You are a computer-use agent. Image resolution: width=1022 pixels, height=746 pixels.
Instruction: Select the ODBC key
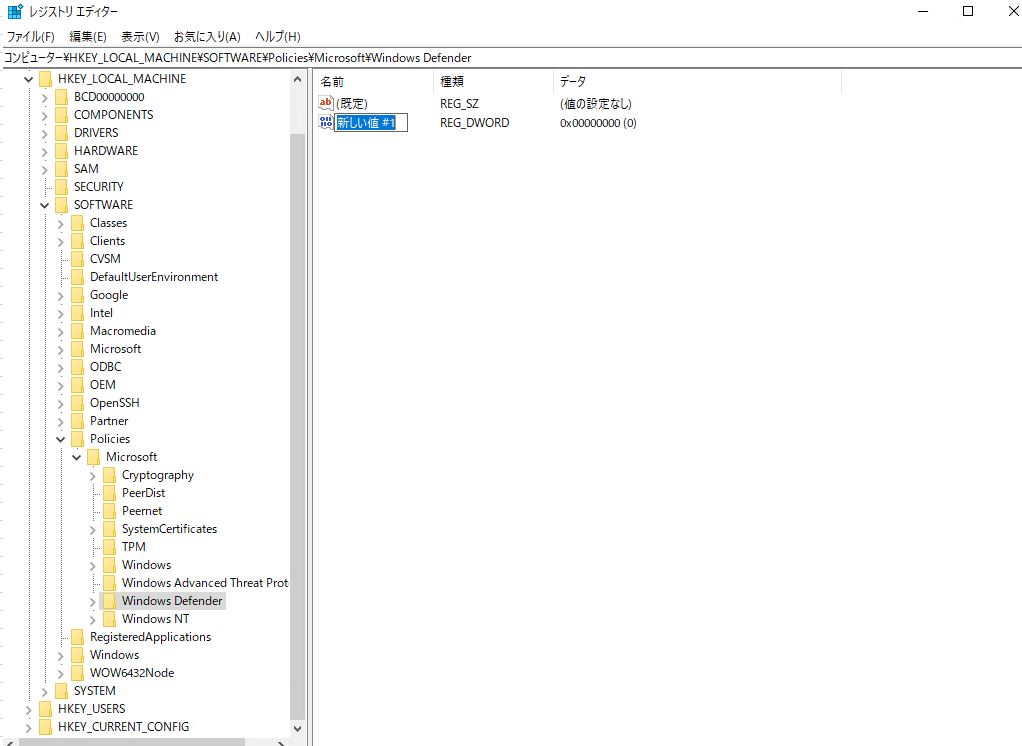pyautogui.click(x=106, y=367)
